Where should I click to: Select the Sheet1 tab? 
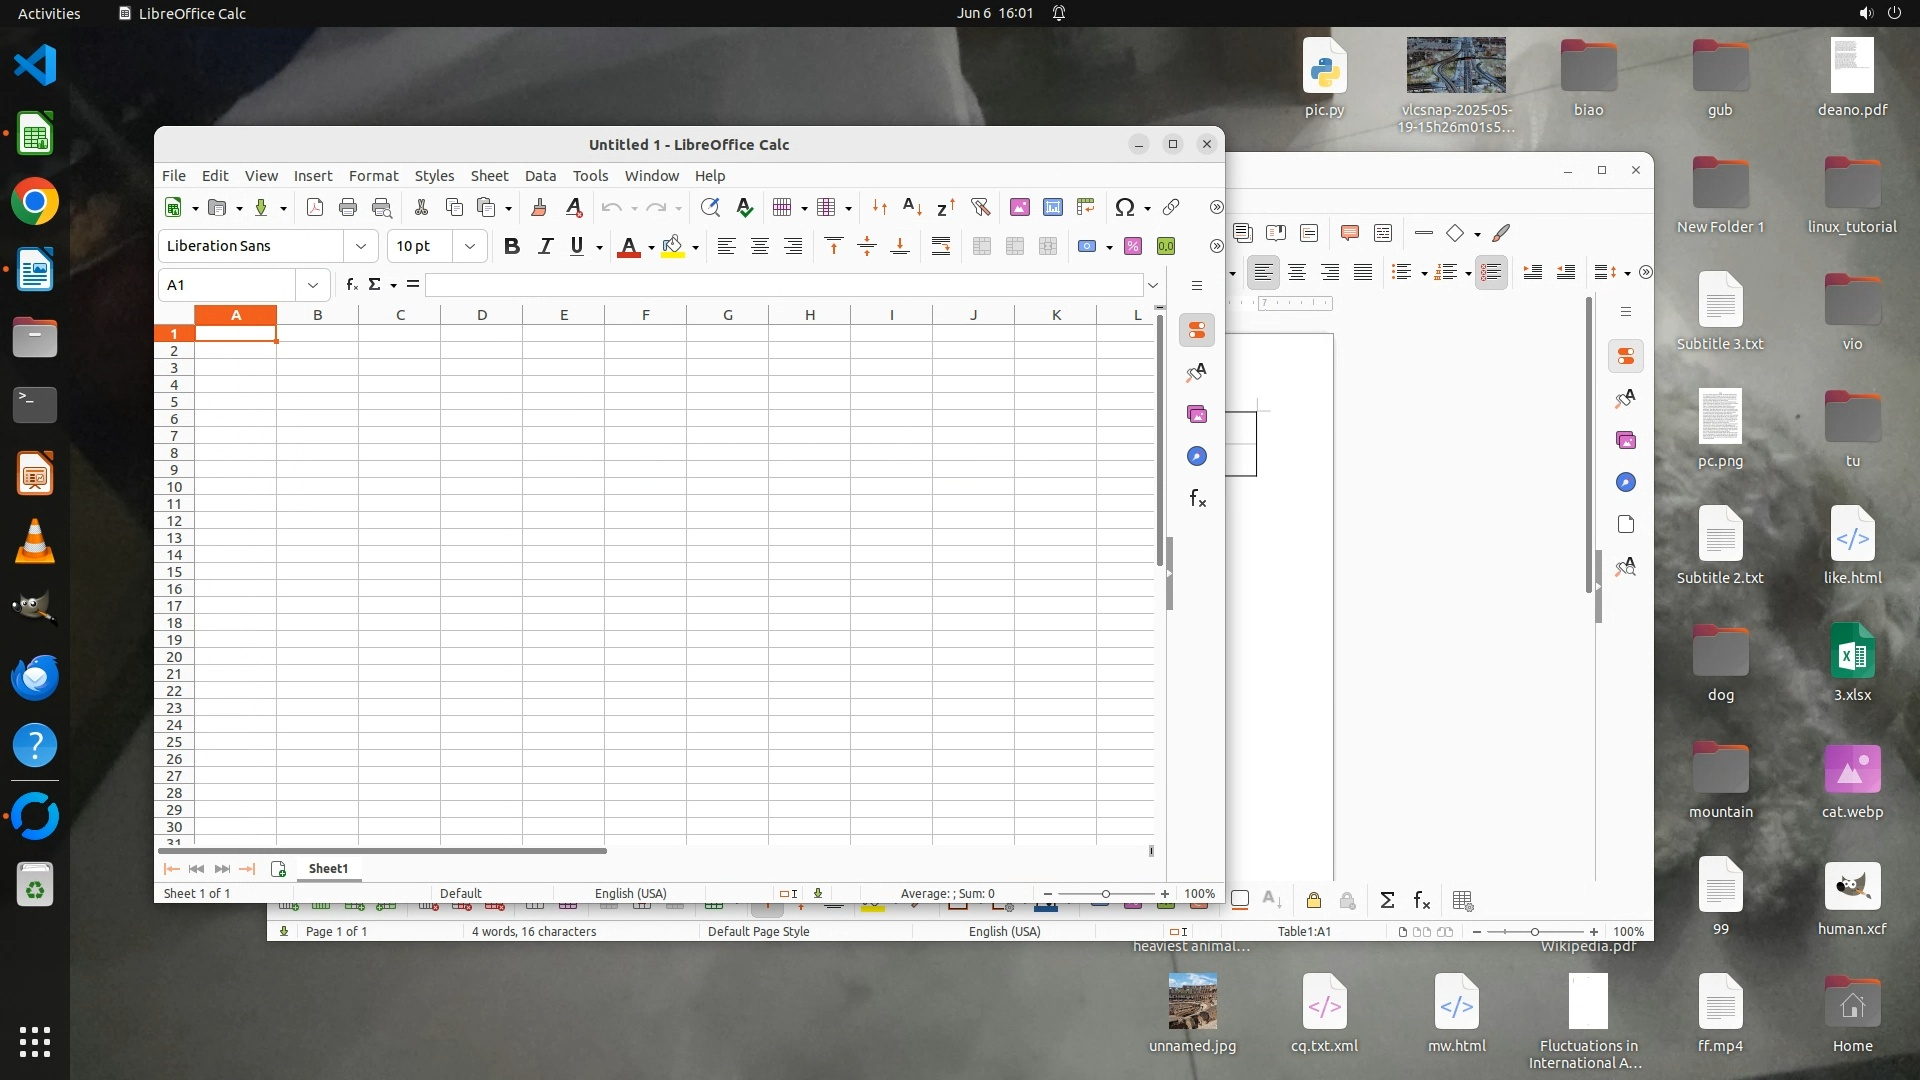[x=328, y=868]
